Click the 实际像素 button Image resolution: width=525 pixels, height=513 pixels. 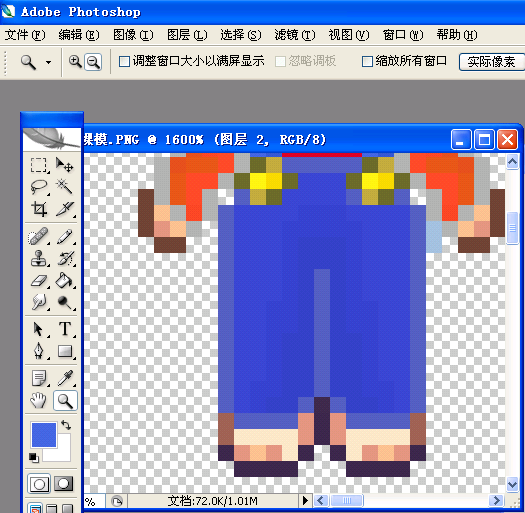click(492, 62)
